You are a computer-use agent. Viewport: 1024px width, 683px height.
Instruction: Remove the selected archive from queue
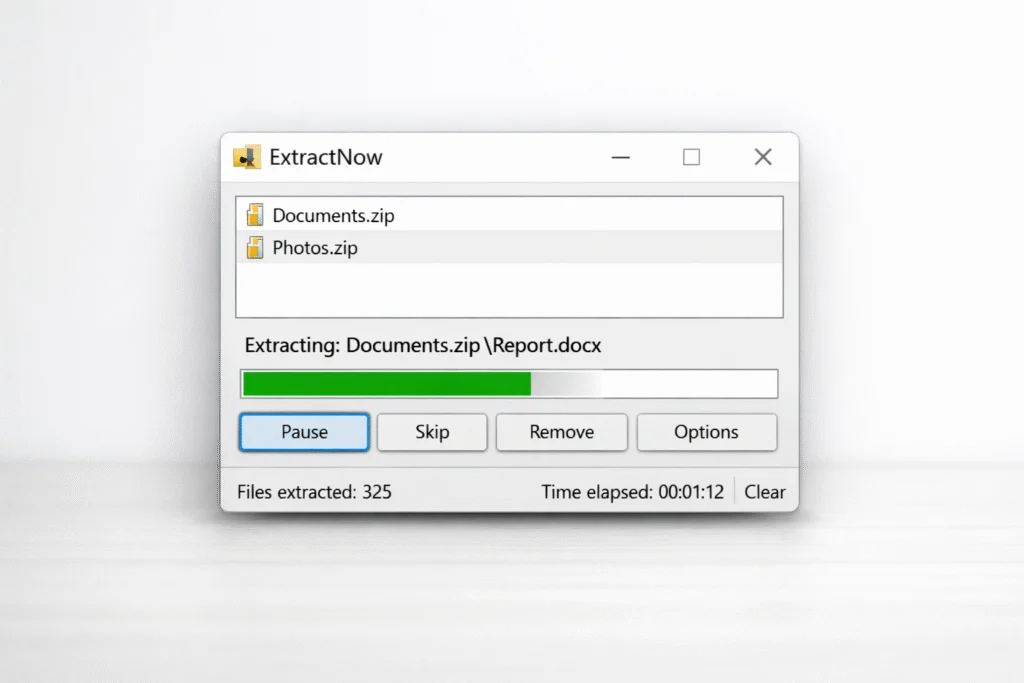[x=561, y=432]
